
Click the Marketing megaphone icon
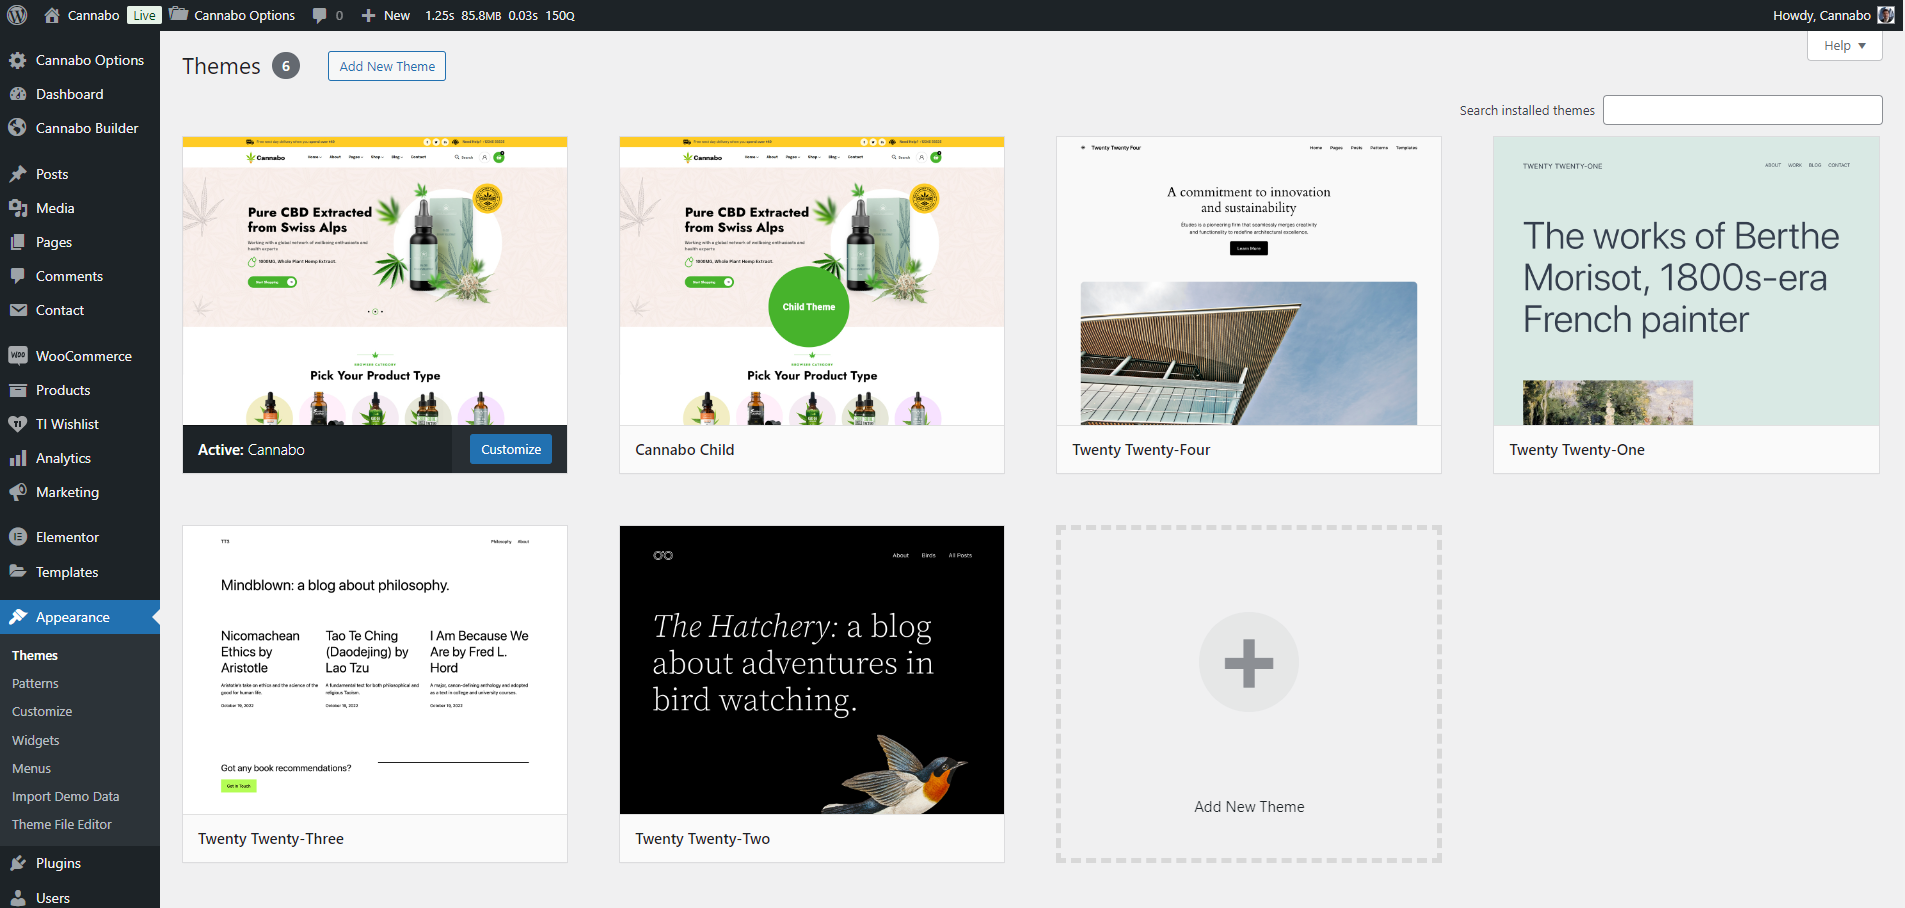tap(18, 492)
